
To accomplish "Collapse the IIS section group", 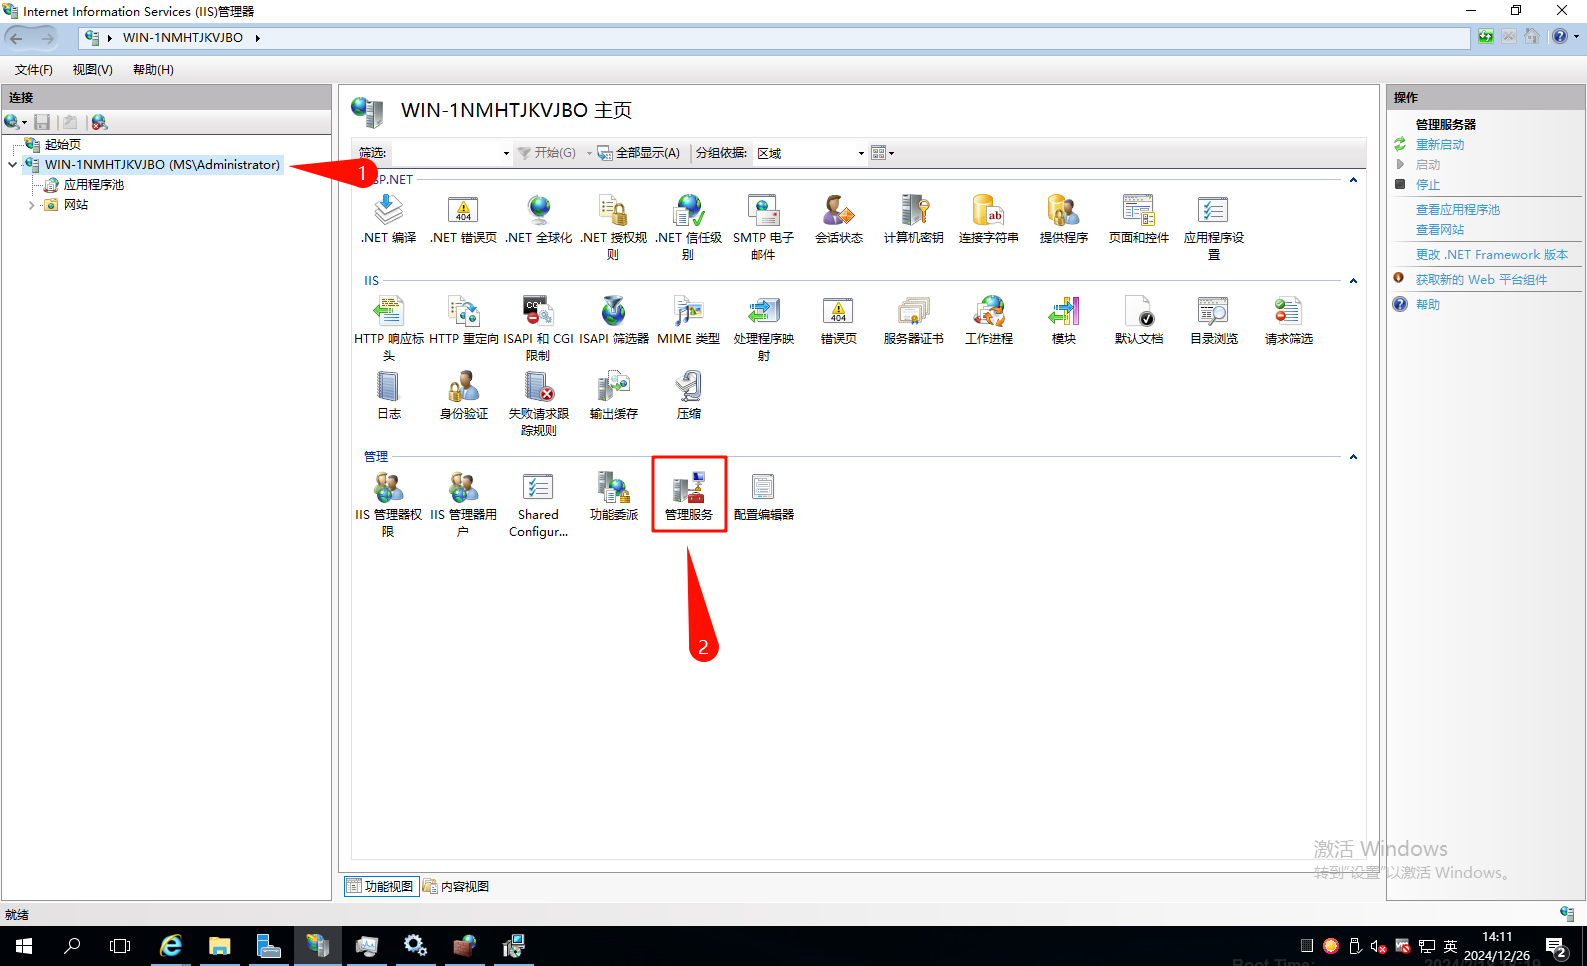I will click(x=1353, y=281).
